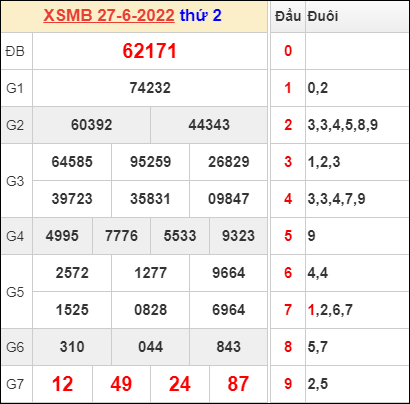This screenshot has height=404, width=410.
Task: Click the G6 row label
Action: [15, 347]
